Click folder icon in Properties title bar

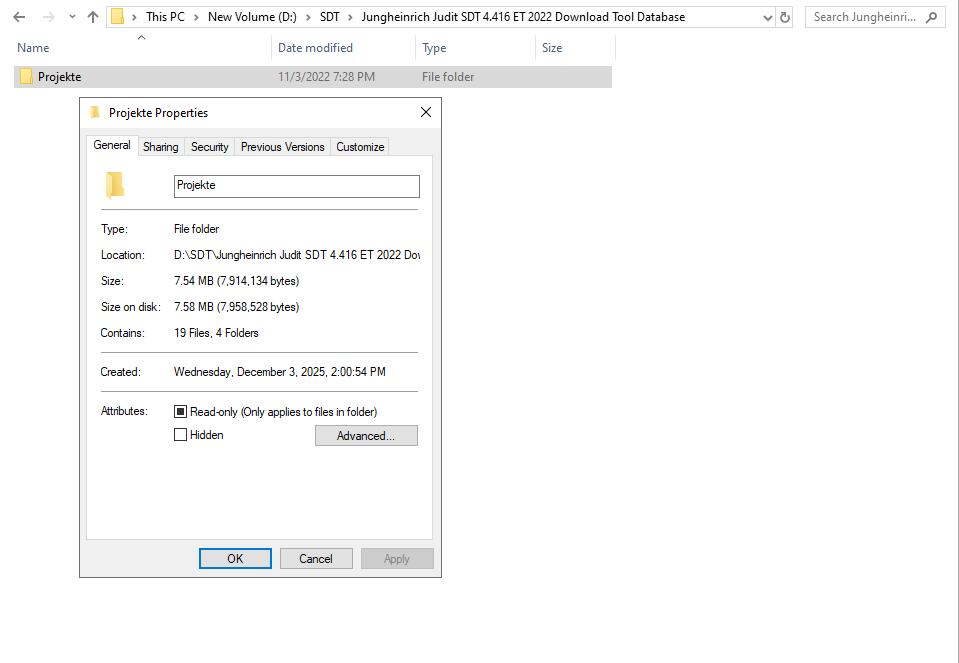click(x=95, y=113)
